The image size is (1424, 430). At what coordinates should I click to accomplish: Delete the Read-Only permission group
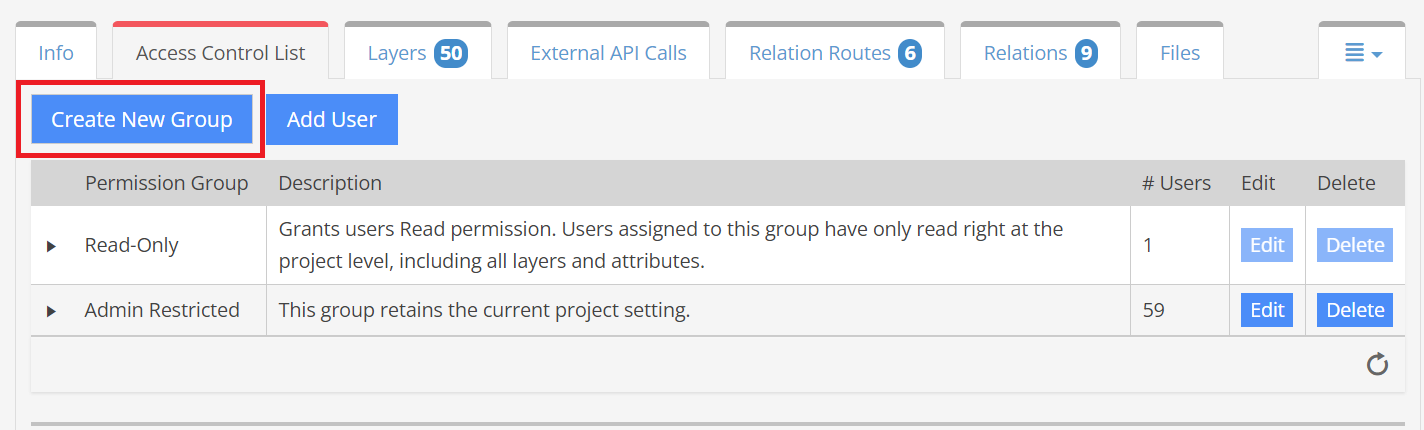[1355, 245]
